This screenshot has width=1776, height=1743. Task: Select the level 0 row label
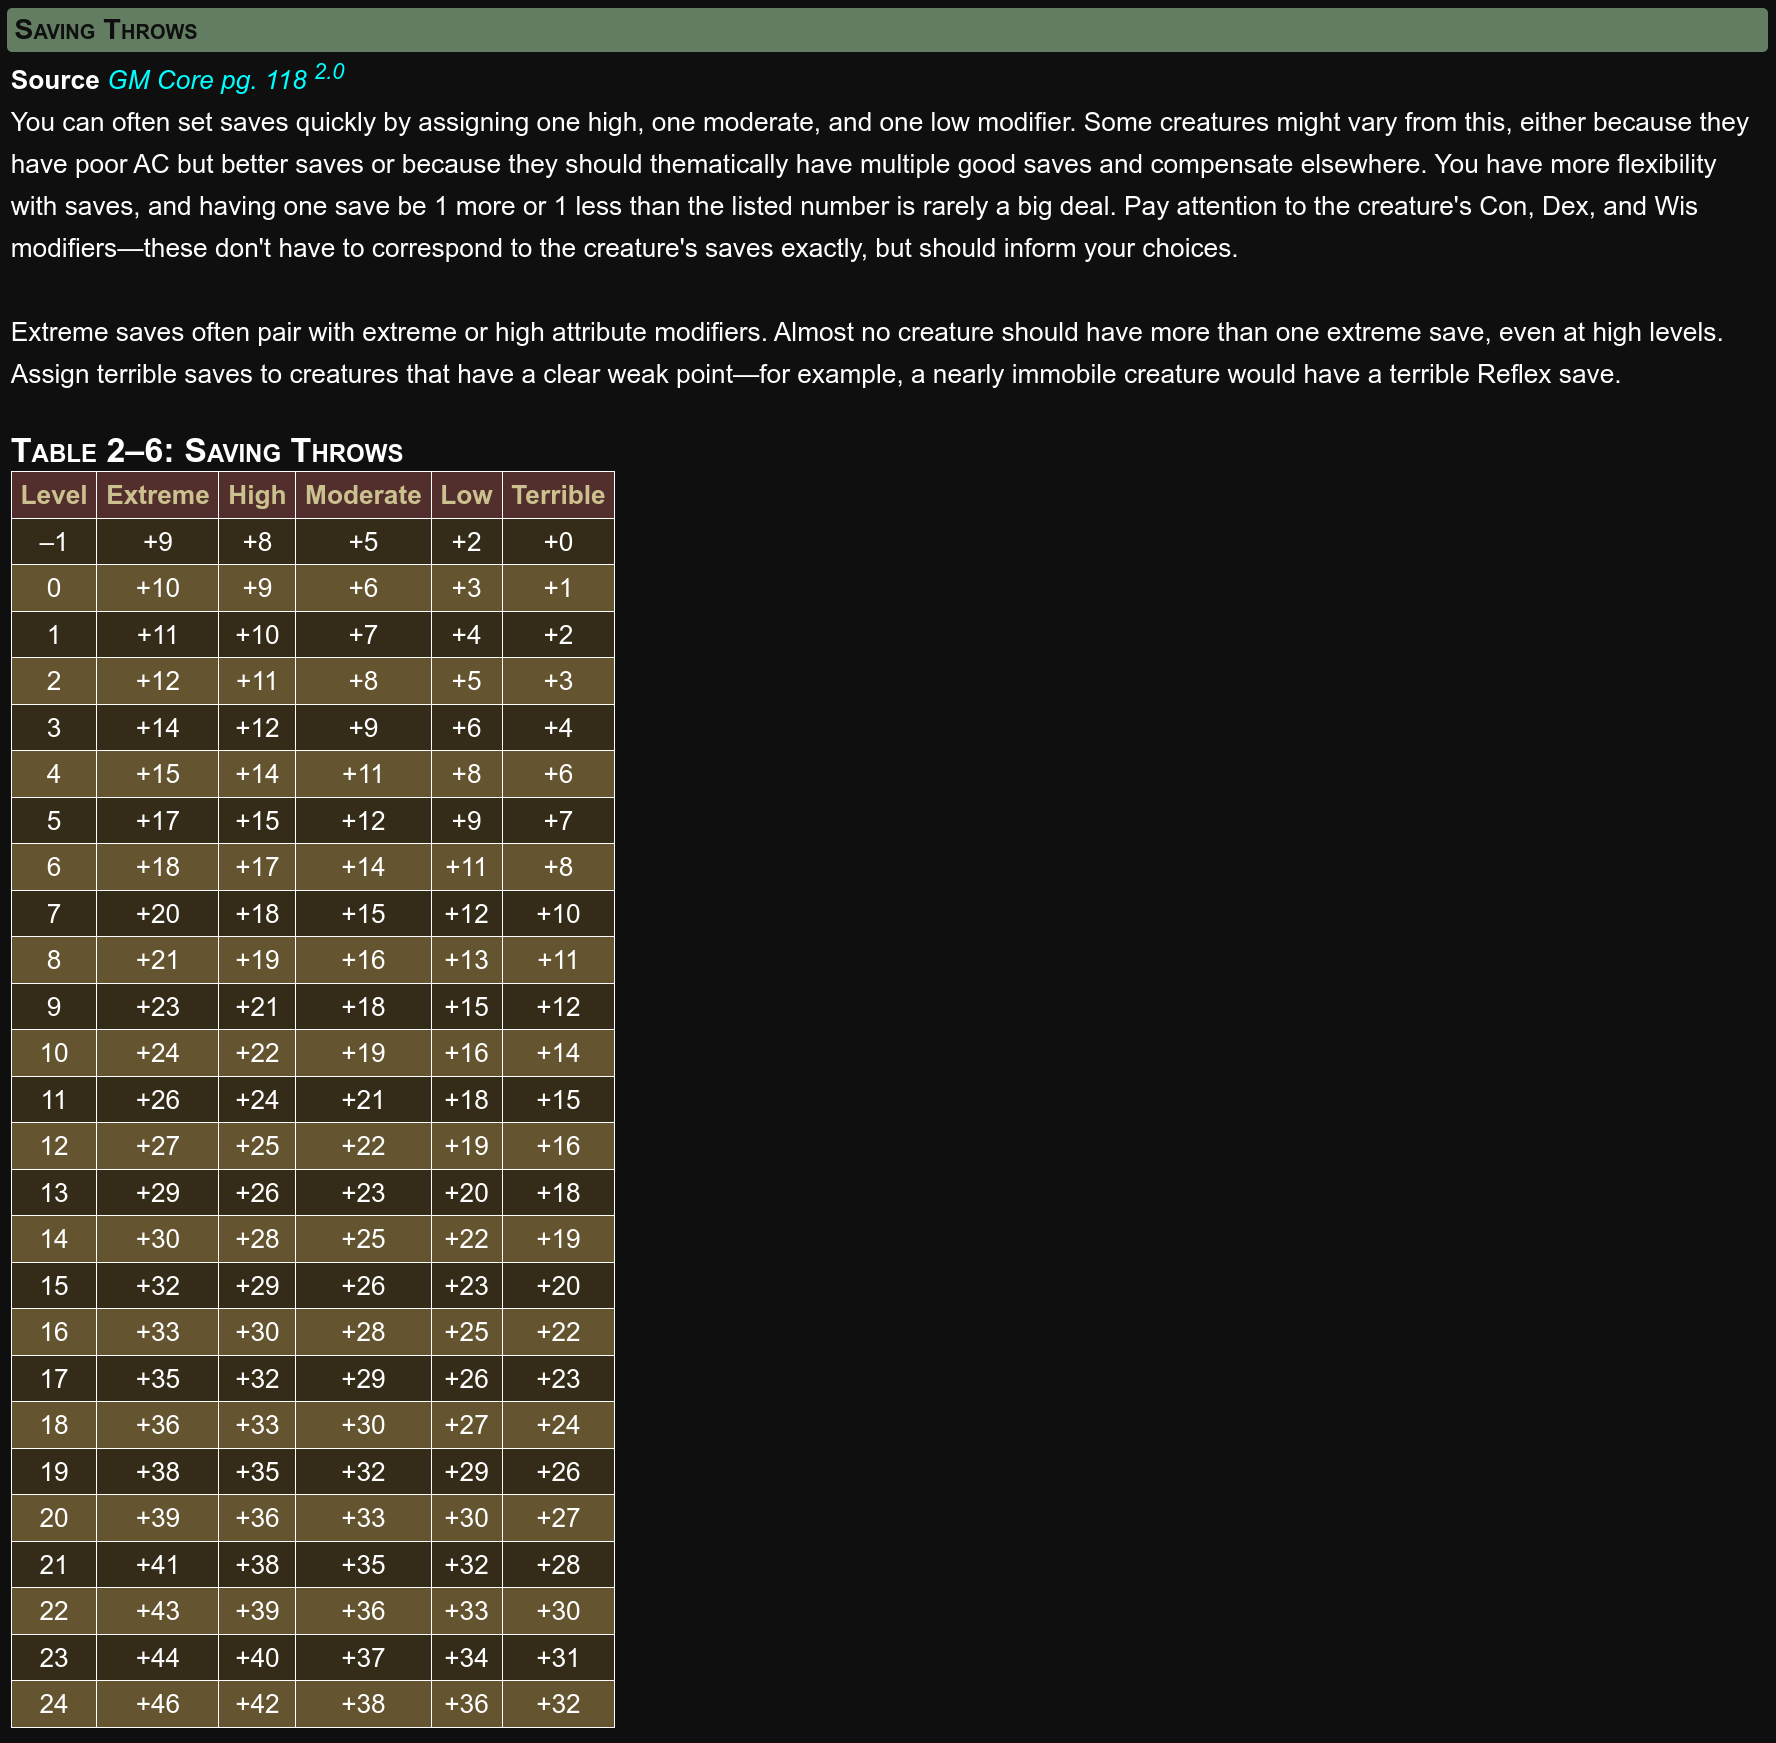tap(54, 588)
